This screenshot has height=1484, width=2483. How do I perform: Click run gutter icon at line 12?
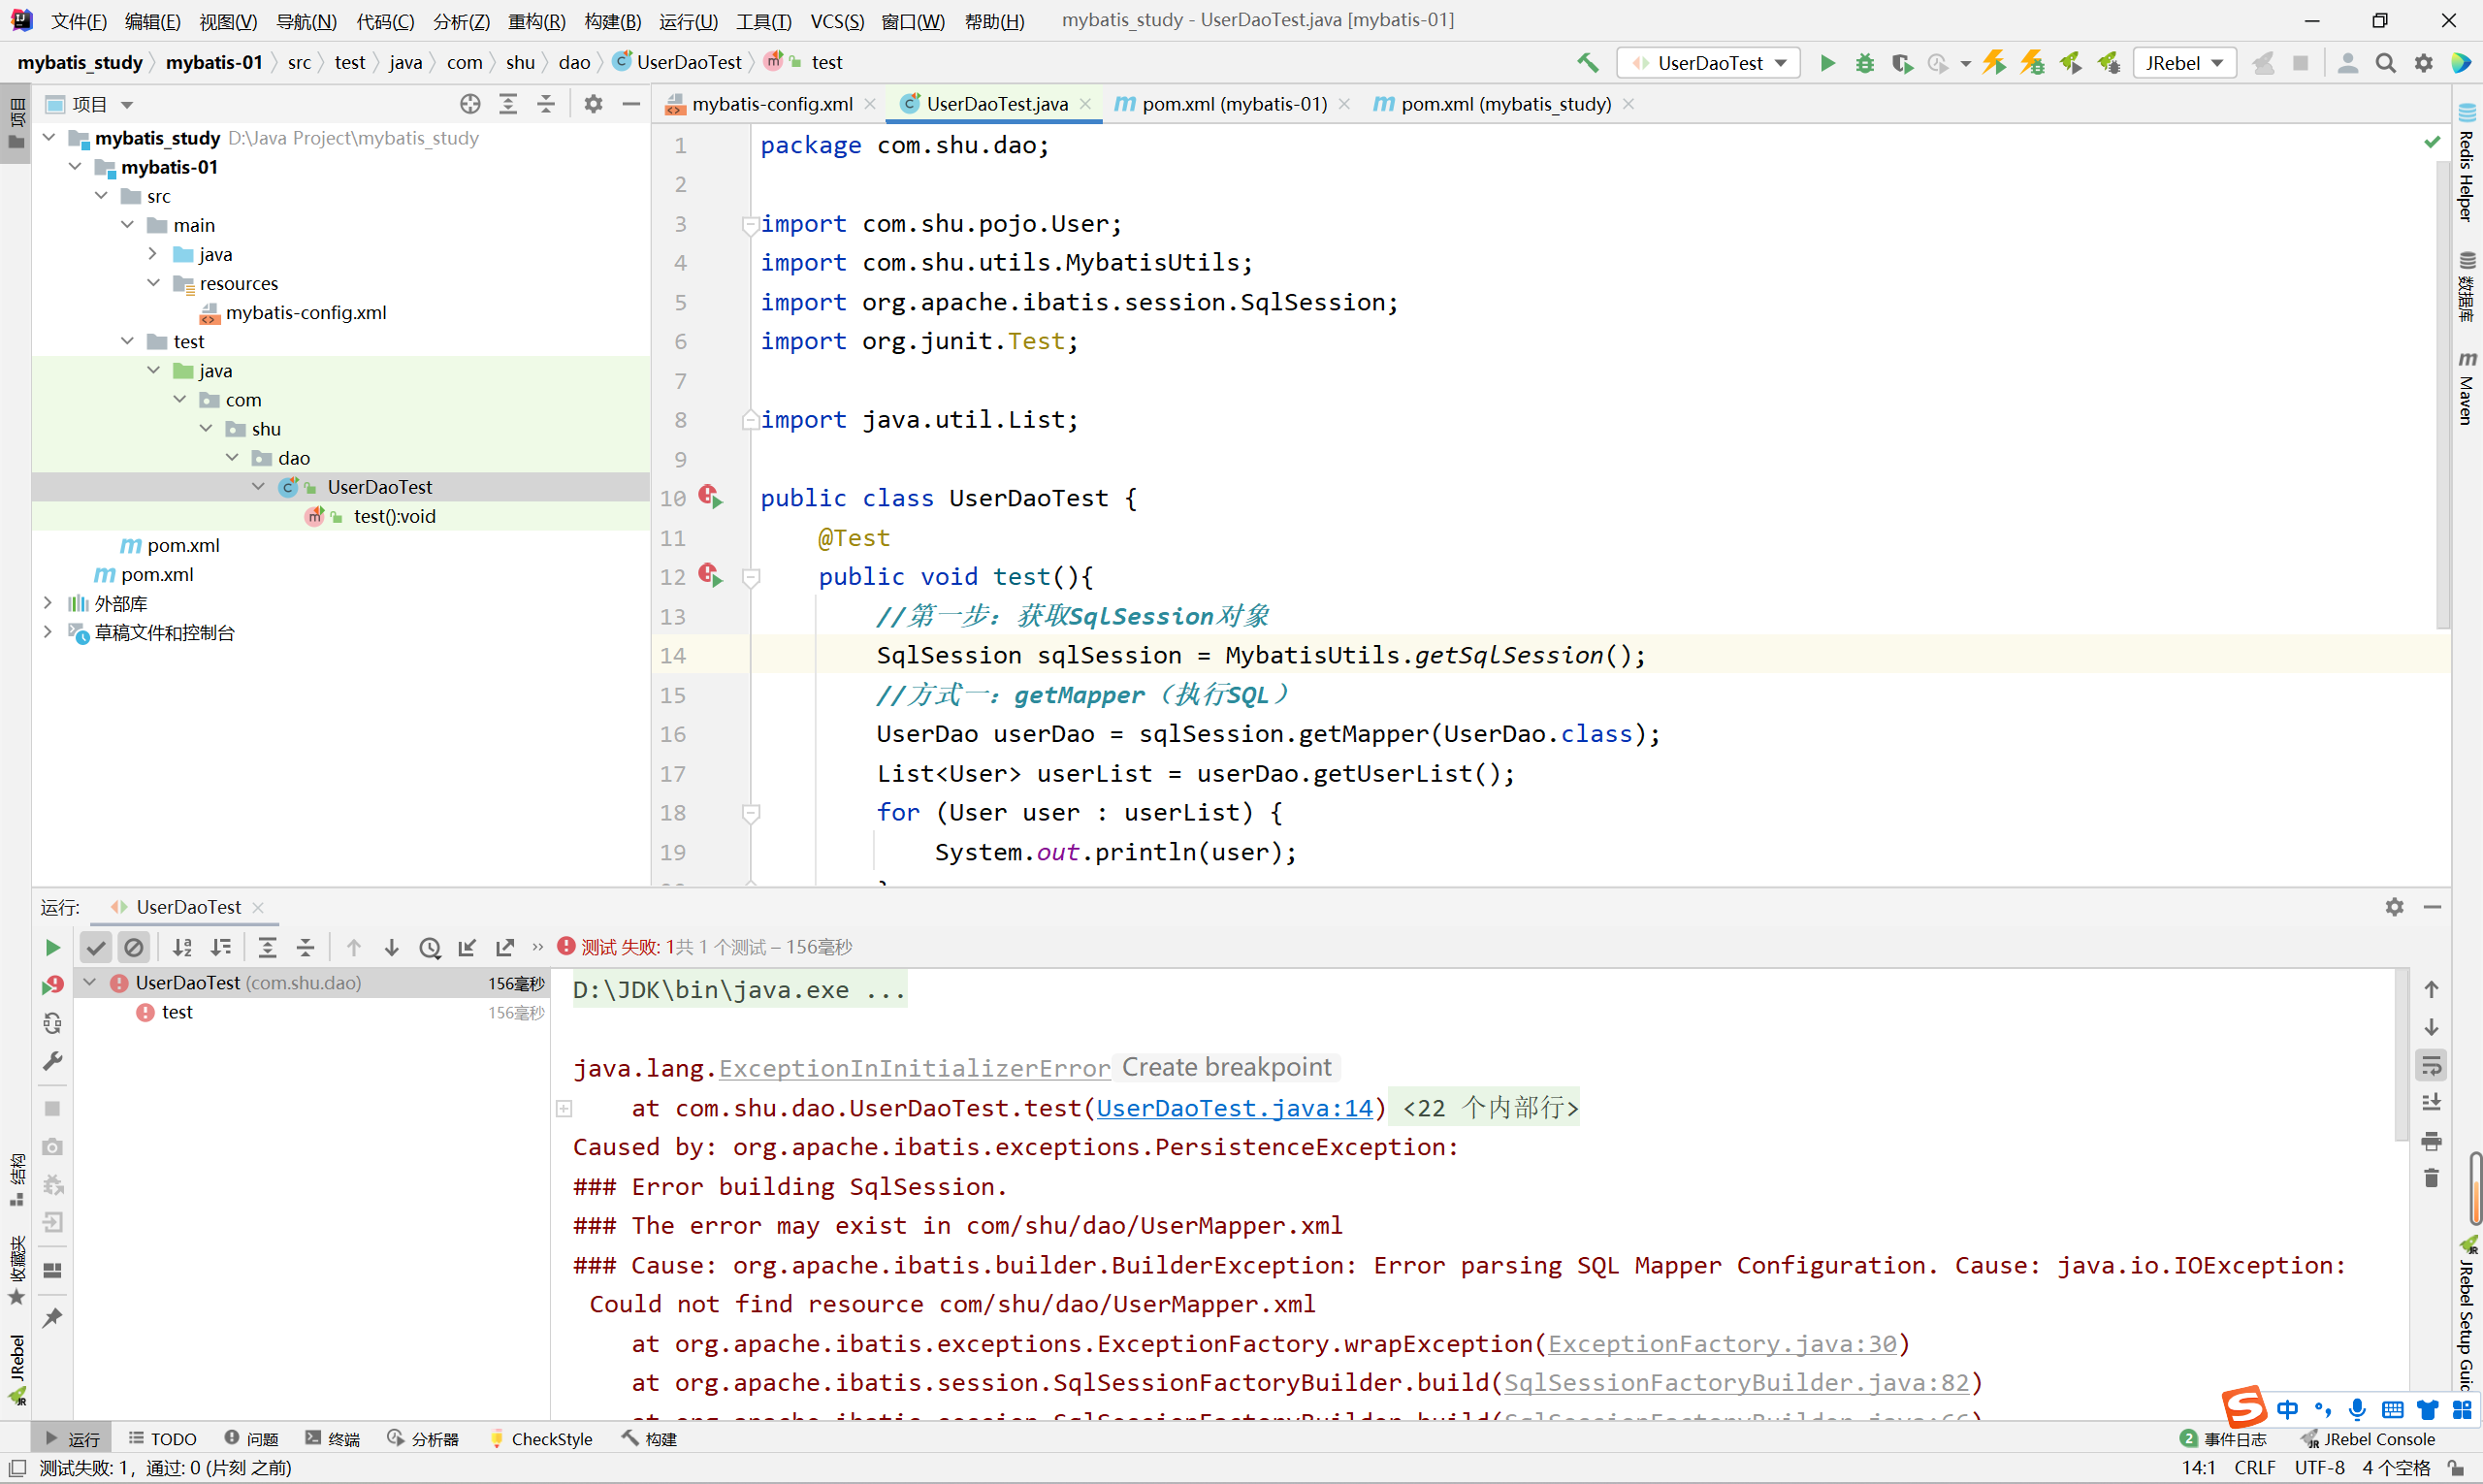coord(711,576)
